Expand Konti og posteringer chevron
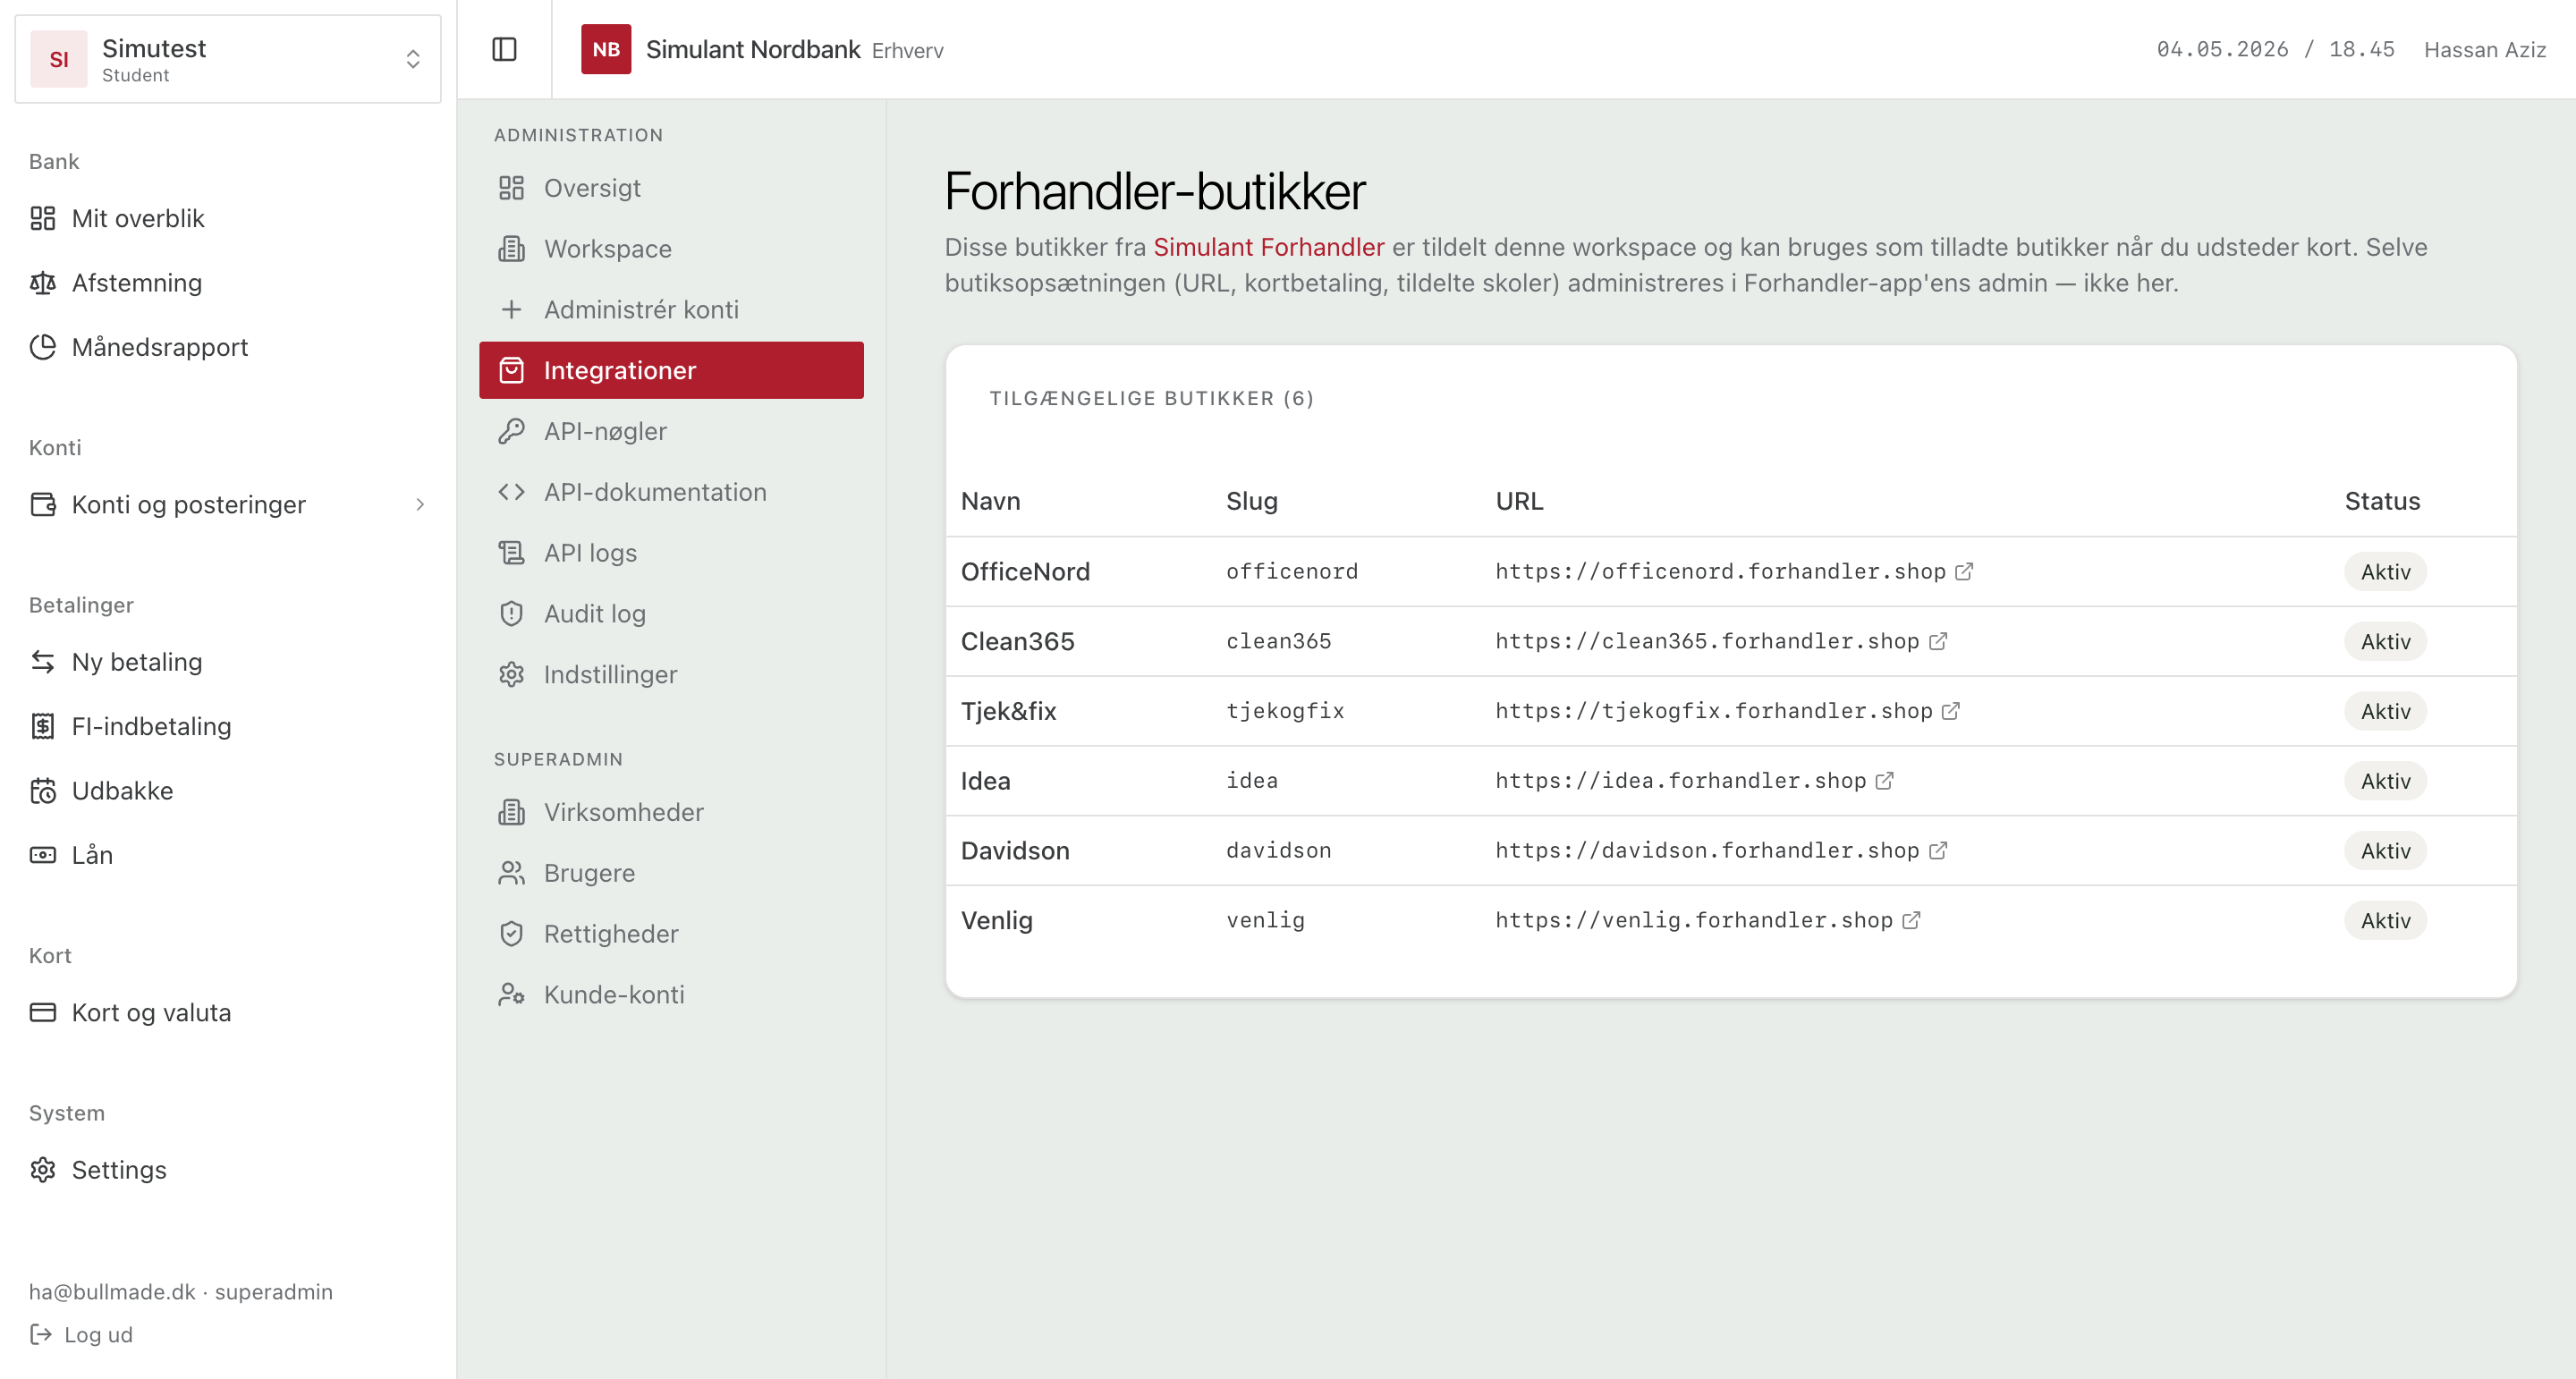Image resolution: width=2576 pixels, height=1379 pixels. [x=420, y=504]
